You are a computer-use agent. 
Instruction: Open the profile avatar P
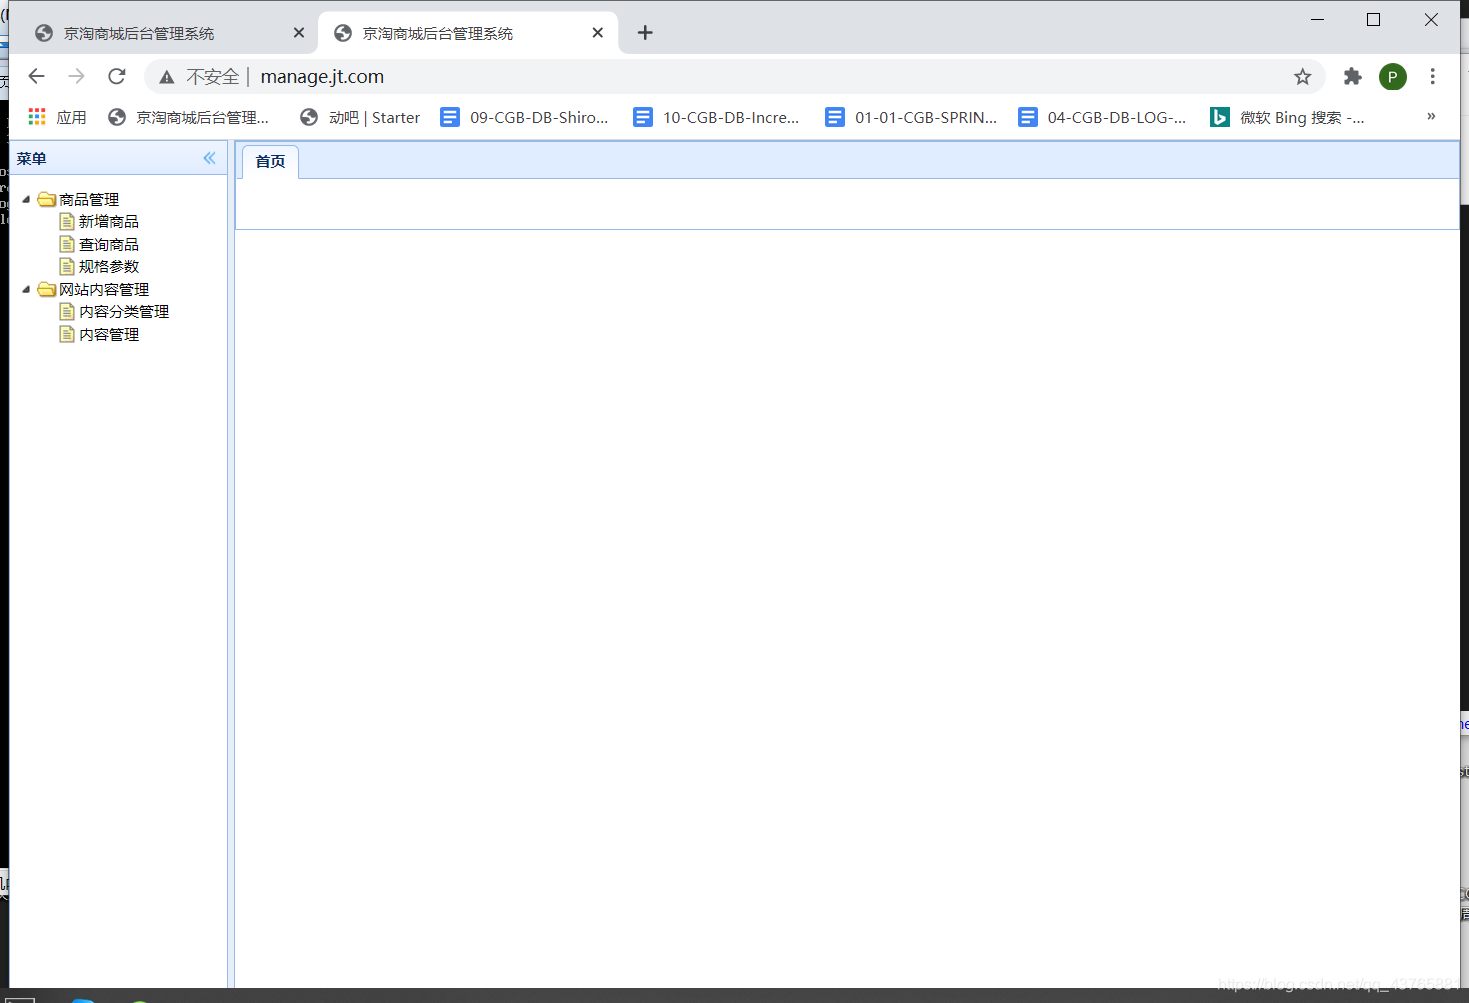[1393, 76]
